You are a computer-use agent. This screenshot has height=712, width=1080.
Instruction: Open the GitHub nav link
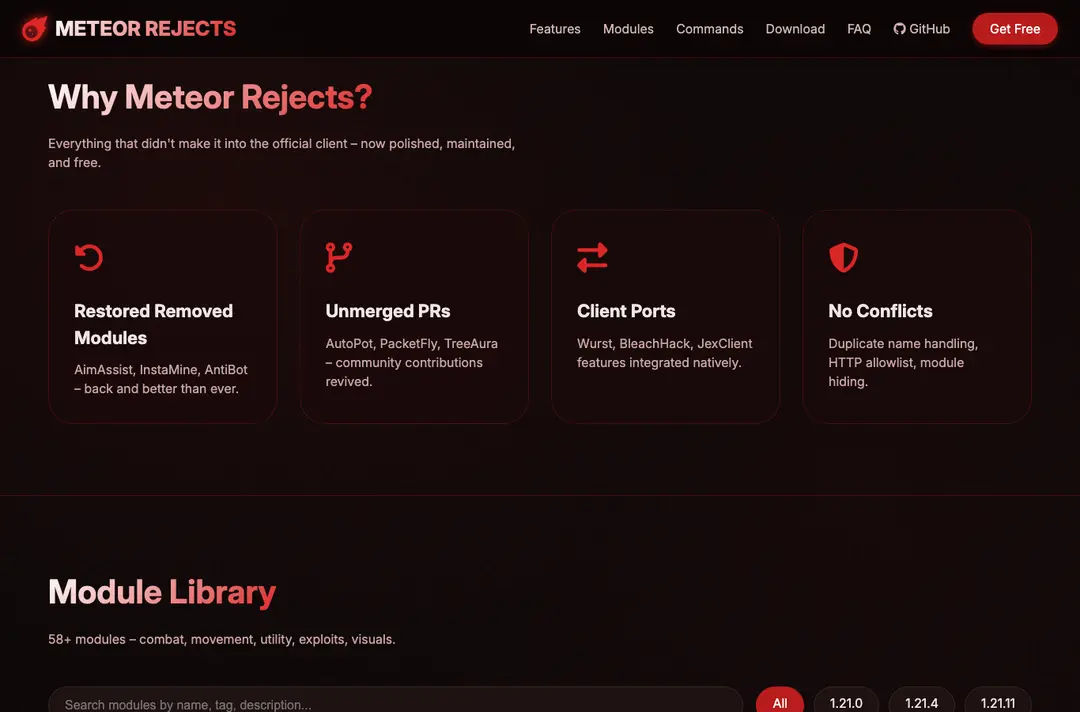pos(922,29)
